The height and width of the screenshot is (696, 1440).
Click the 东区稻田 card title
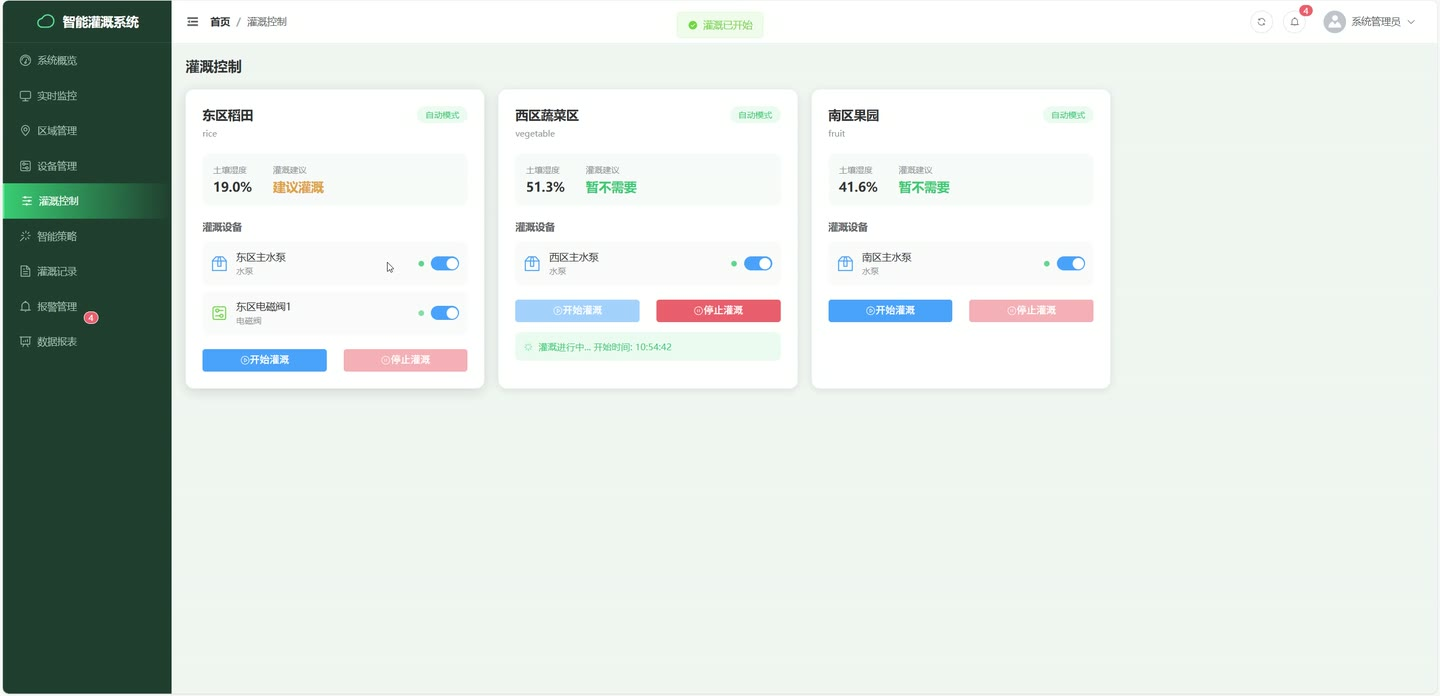228,115
